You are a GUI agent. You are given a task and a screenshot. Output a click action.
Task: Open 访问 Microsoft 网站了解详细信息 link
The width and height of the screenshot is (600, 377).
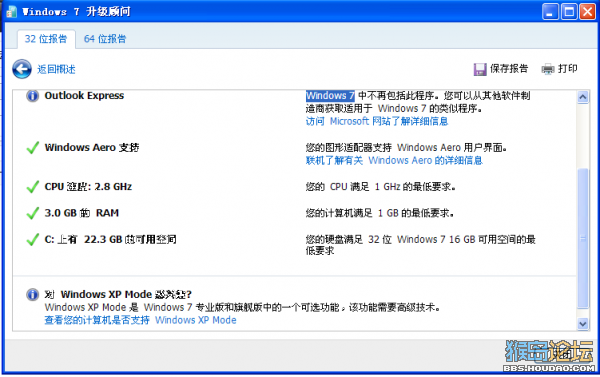377,121
